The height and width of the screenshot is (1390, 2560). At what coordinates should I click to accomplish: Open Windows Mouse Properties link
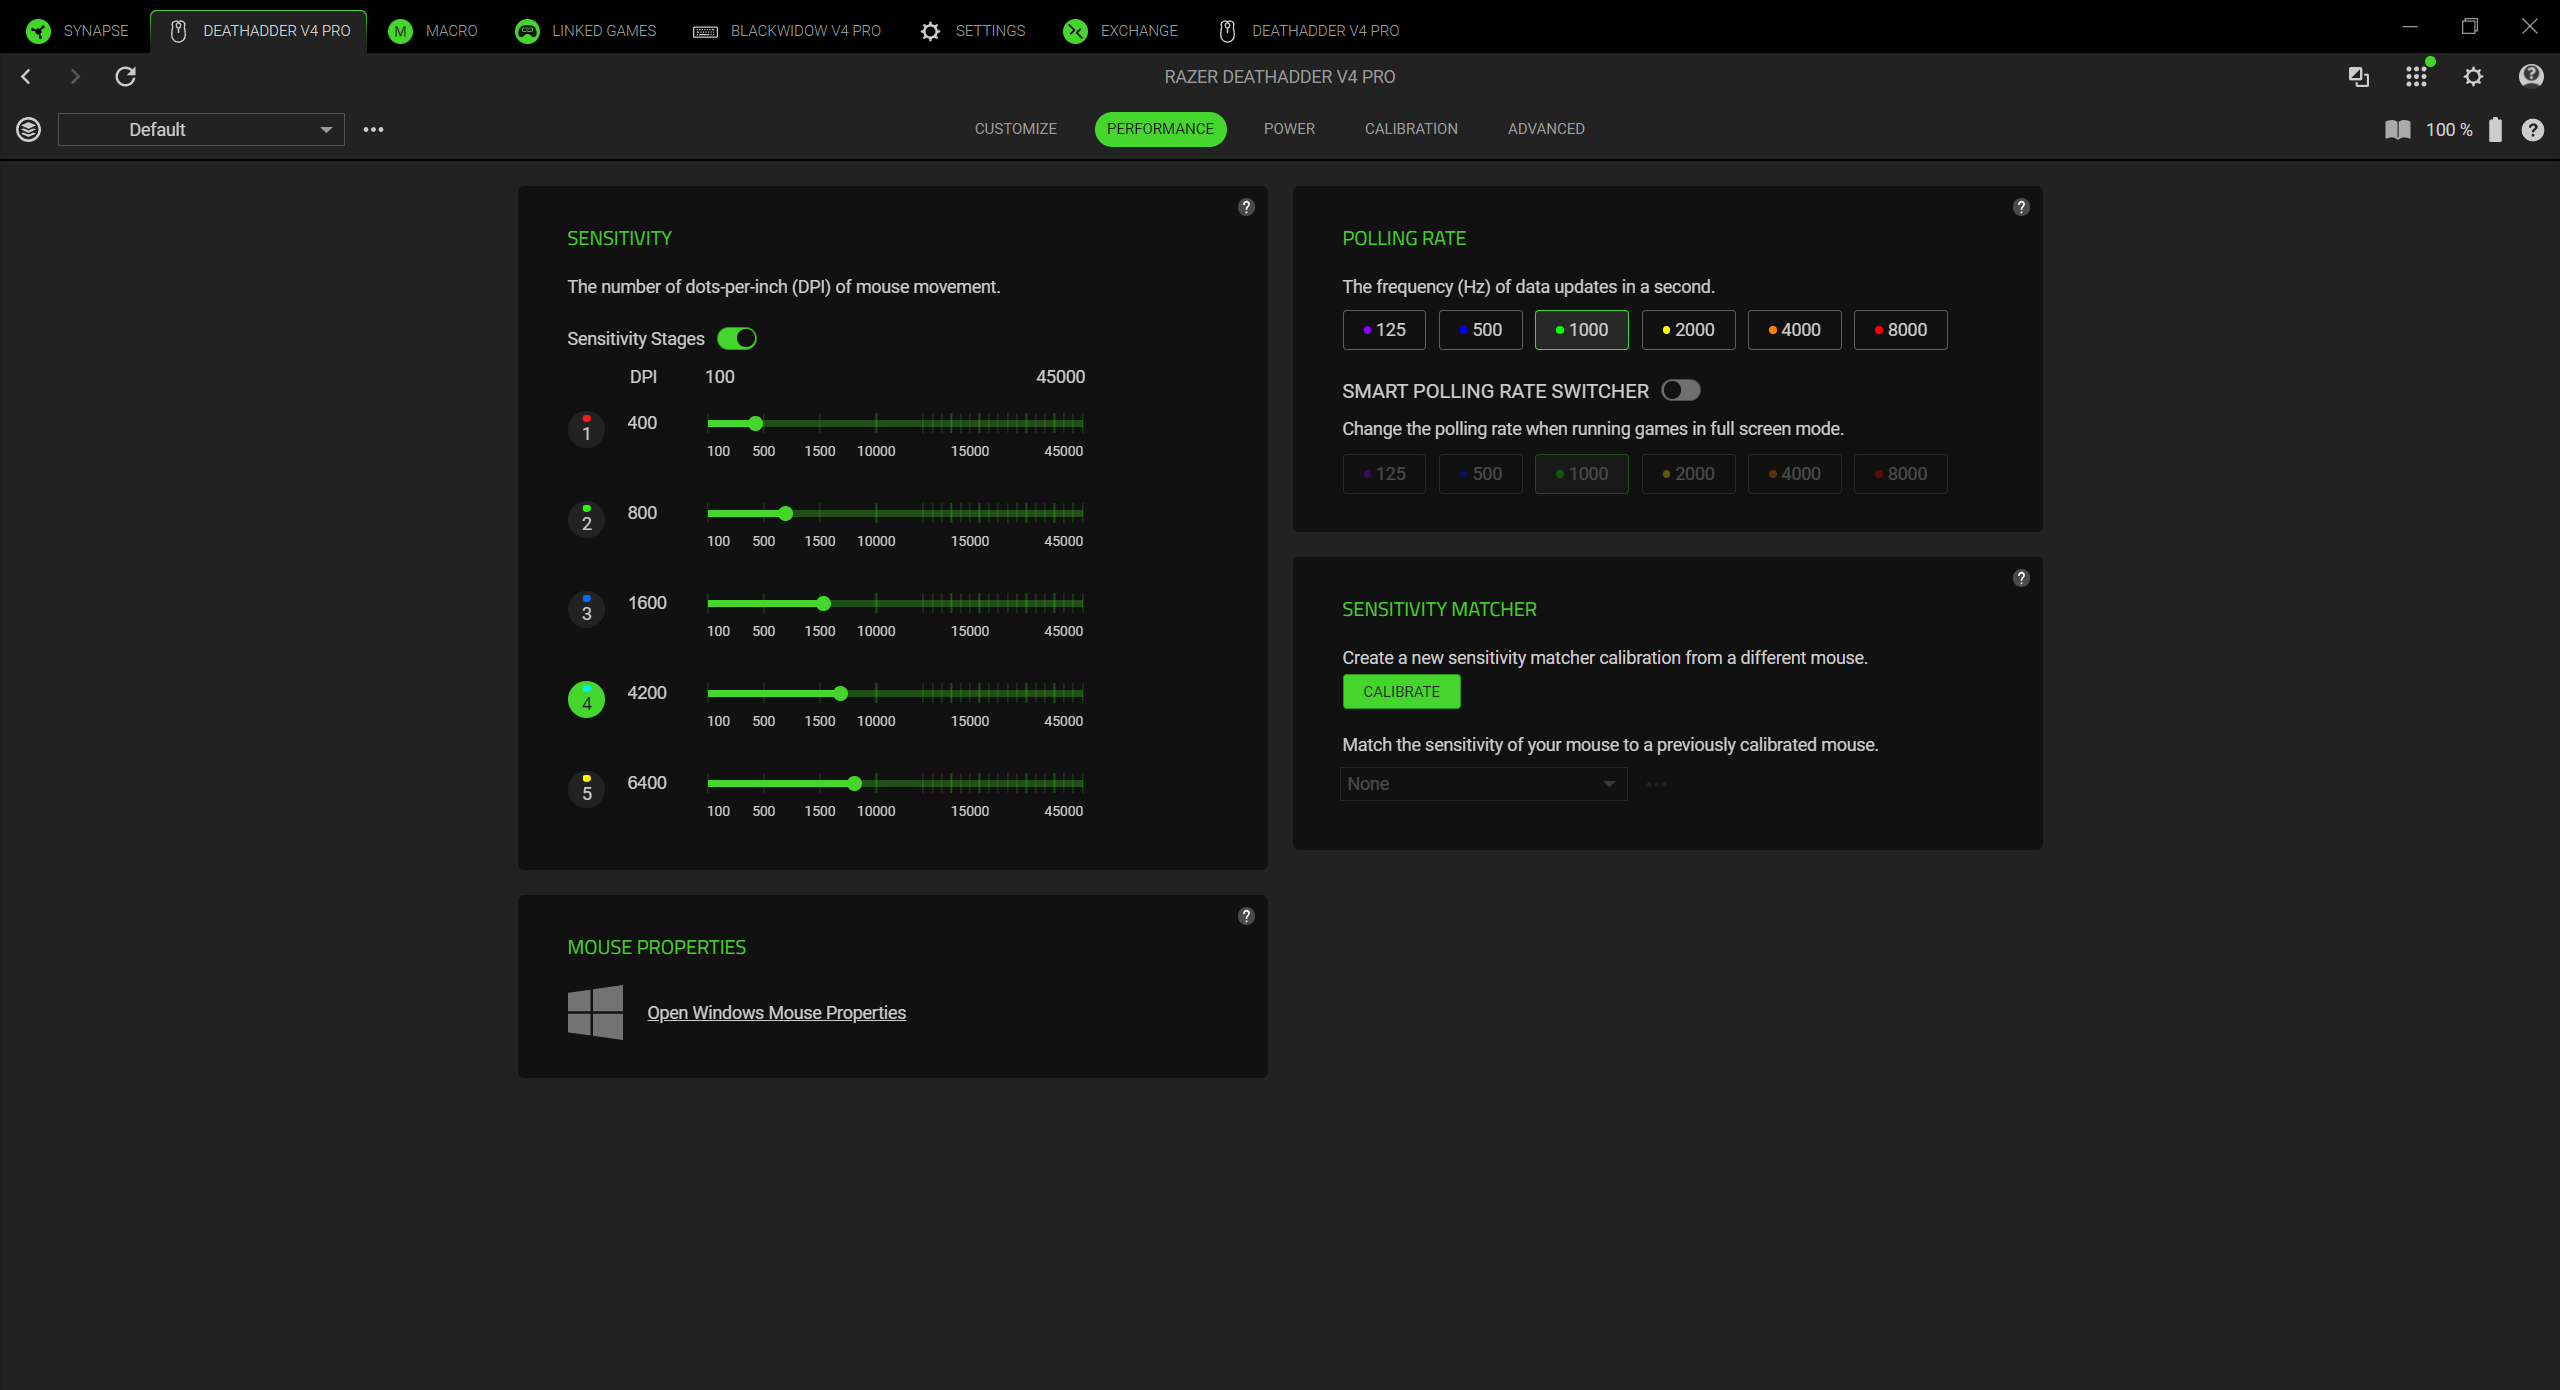point(776,1012)
